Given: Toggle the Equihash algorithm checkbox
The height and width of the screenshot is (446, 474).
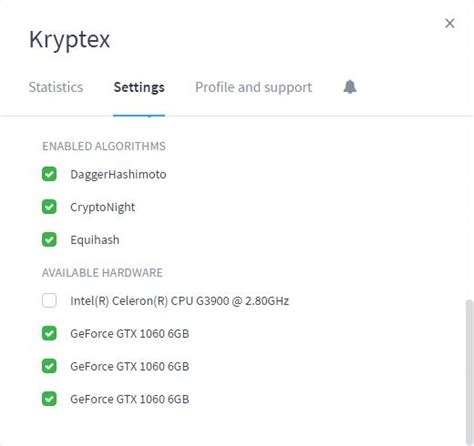Looking at the screenshot, I should pos(49,239).
